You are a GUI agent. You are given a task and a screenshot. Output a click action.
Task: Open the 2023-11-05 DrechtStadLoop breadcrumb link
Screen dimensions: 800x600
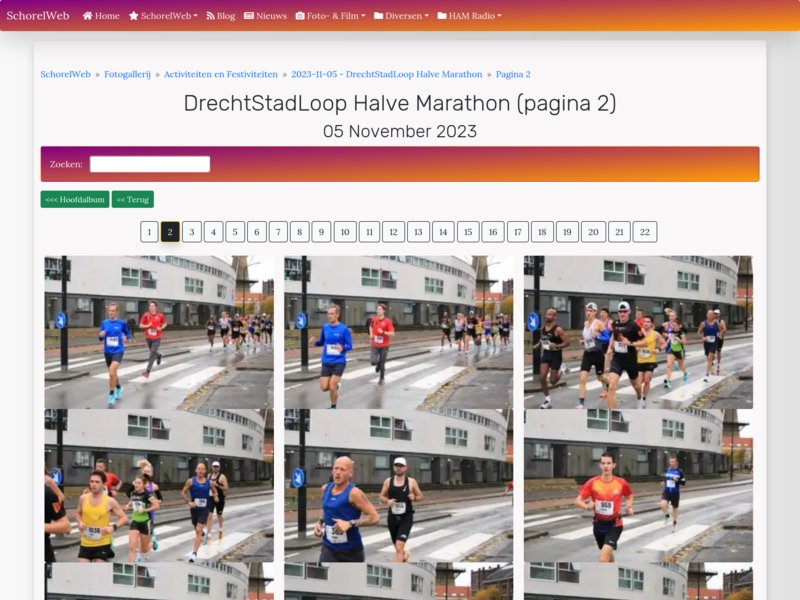click(387, 74)
